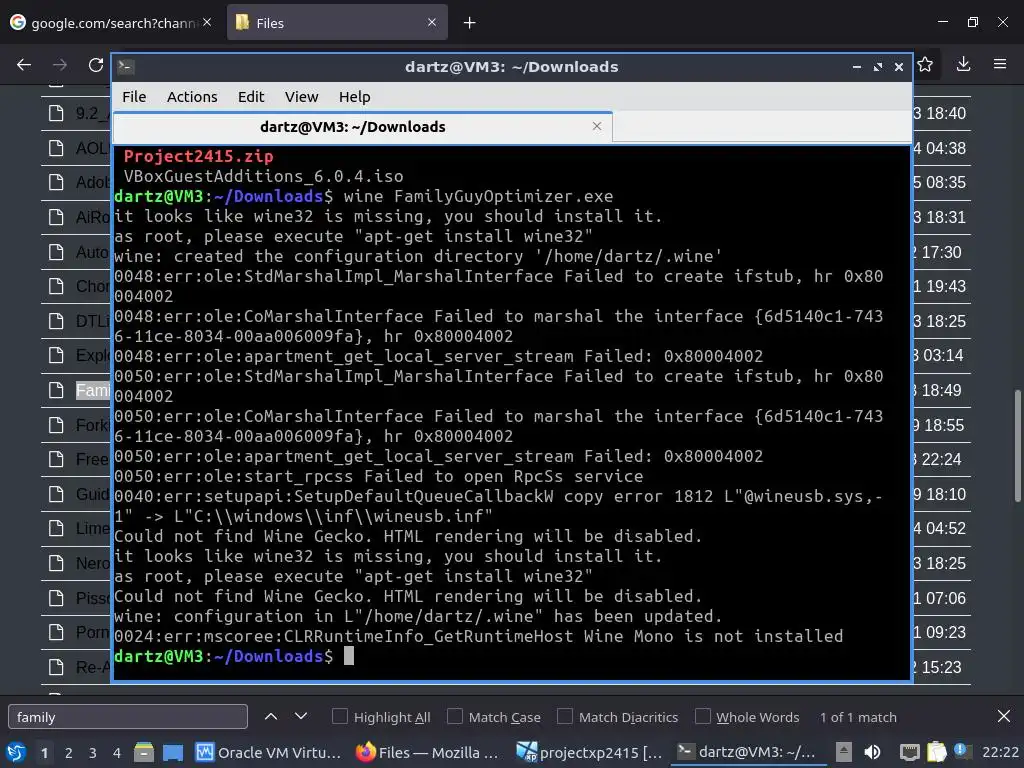The height and width of the screenshot is (768, 1024).
Task: Click the 1 of 1 match text
Action: pos(858,717)
